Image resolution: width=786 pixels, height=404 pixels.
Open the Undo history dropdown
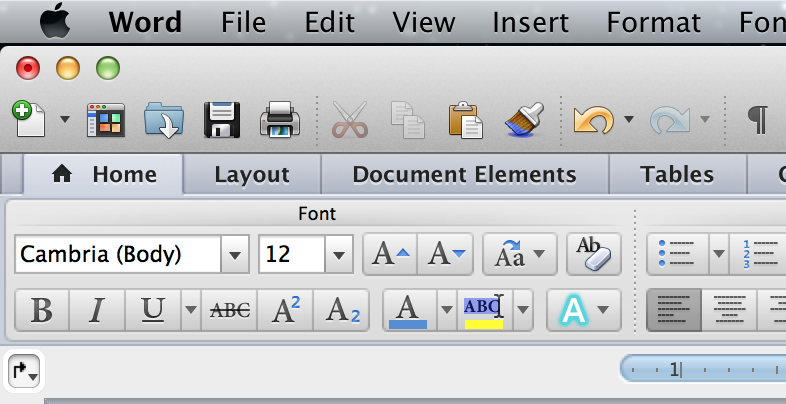point(629,119)
